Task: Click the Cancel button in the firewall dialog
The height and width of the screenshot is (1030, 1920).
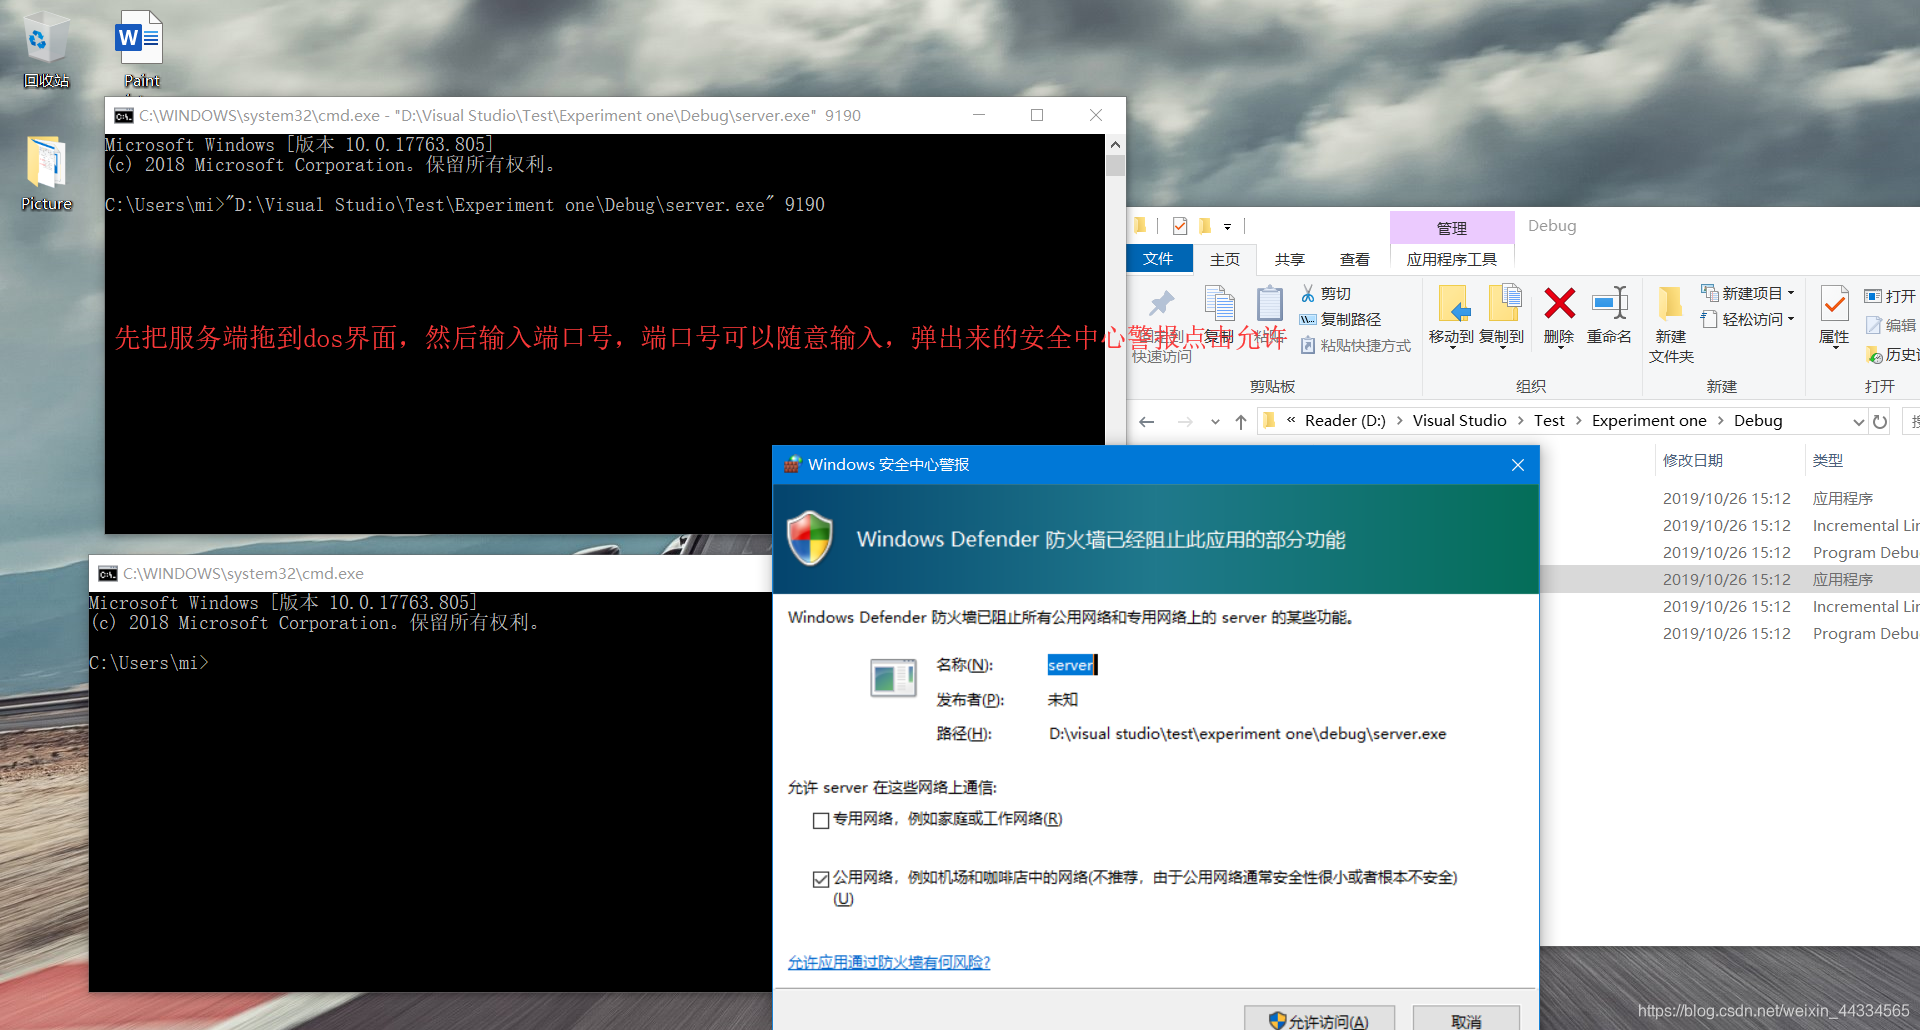Action: point(1466,1020)
